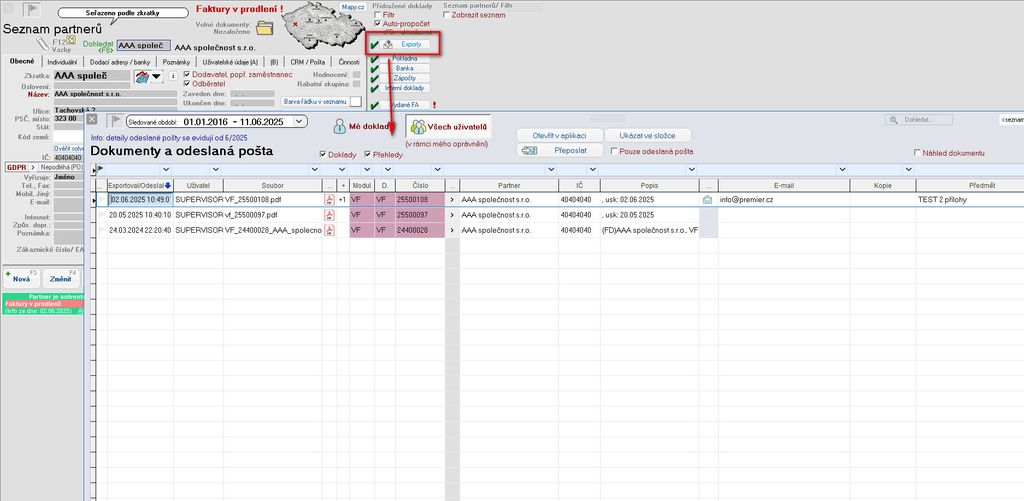Click the arrow next to document number 24400028
This screenshot has height=501, width=1024.
pos(452,230)
